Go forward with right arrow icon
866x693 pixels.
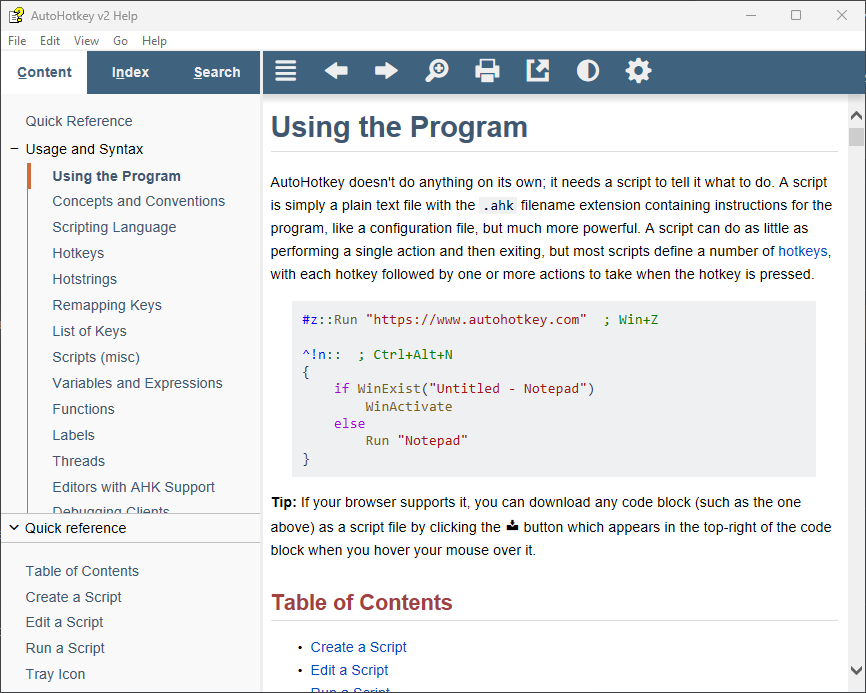[386, 71]
